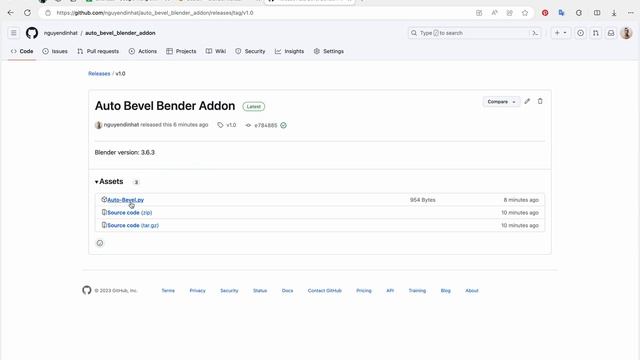Open the issues icon in the header

pos(580,33)
